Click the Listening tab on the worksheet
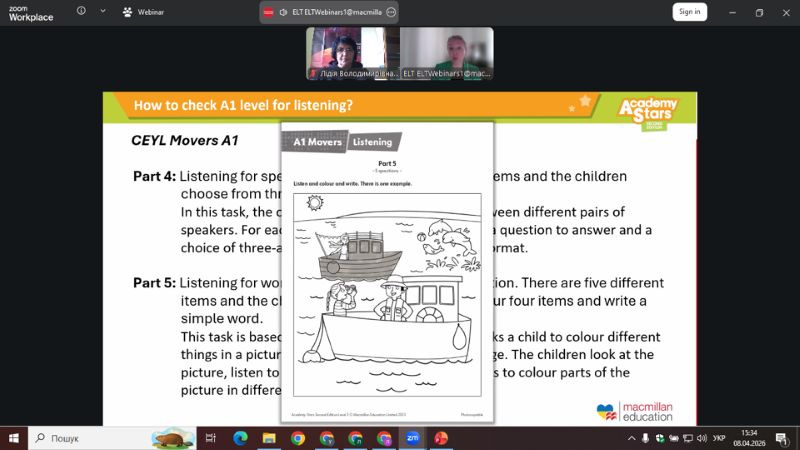Screen dimensions: 800x450 tap(372, 142)
